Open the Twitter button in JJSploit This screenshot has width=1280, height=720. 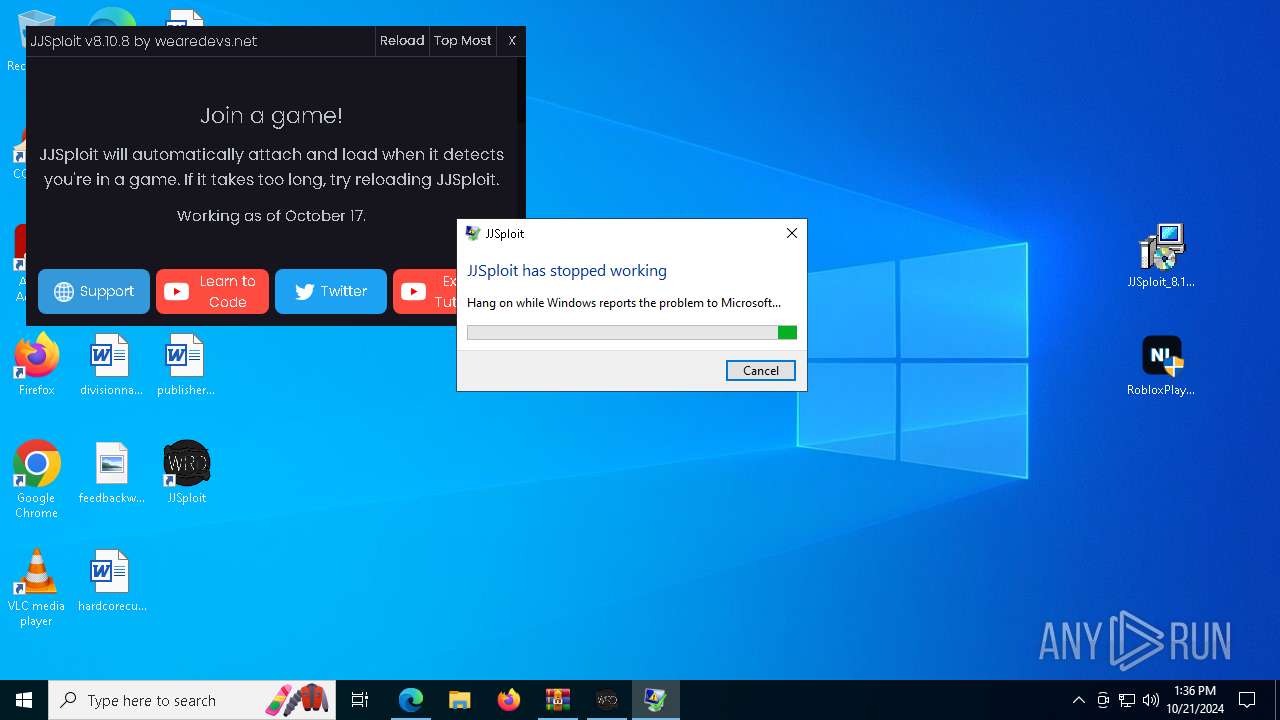coord(331,291)
